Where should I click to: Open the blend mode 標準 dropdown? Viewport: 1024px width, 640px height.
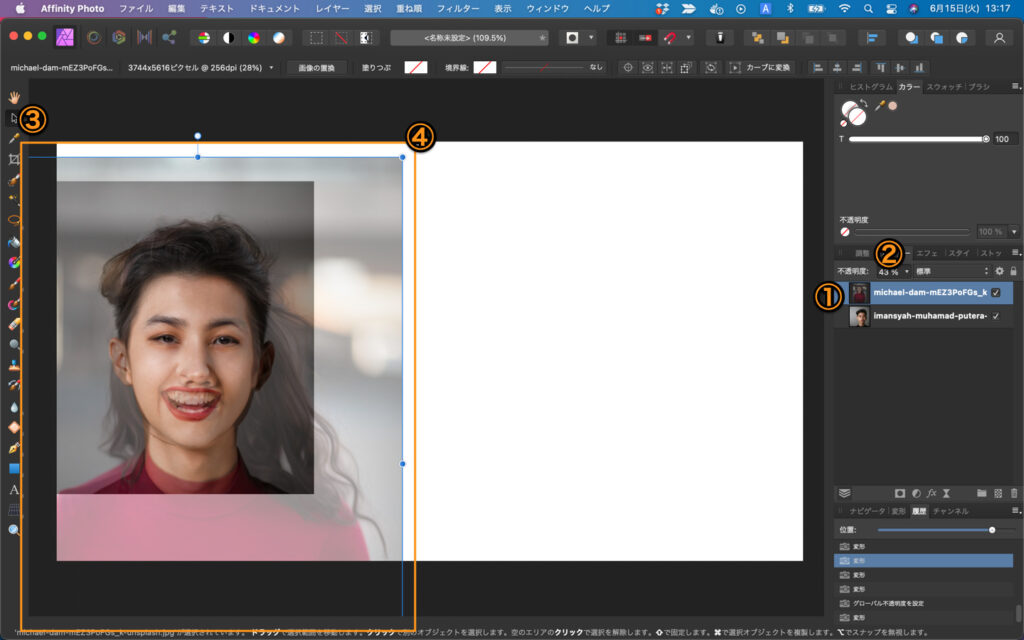[951, 271]
